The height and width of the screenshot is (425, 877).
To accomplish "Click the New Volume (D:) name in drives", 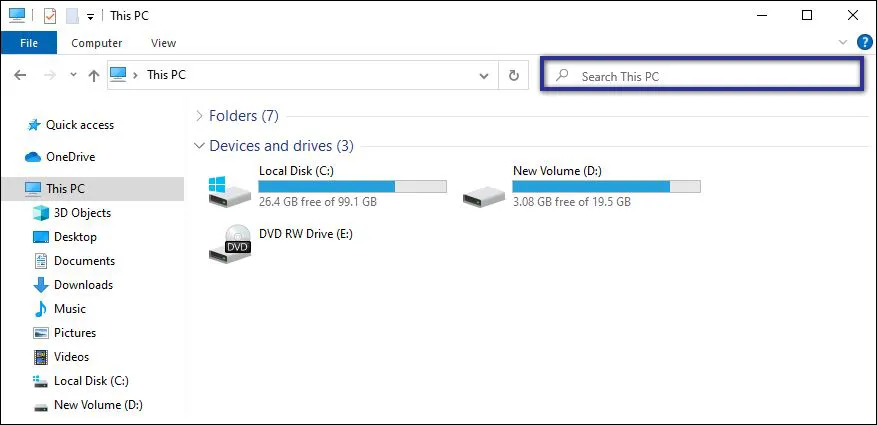I will point(557,171).
